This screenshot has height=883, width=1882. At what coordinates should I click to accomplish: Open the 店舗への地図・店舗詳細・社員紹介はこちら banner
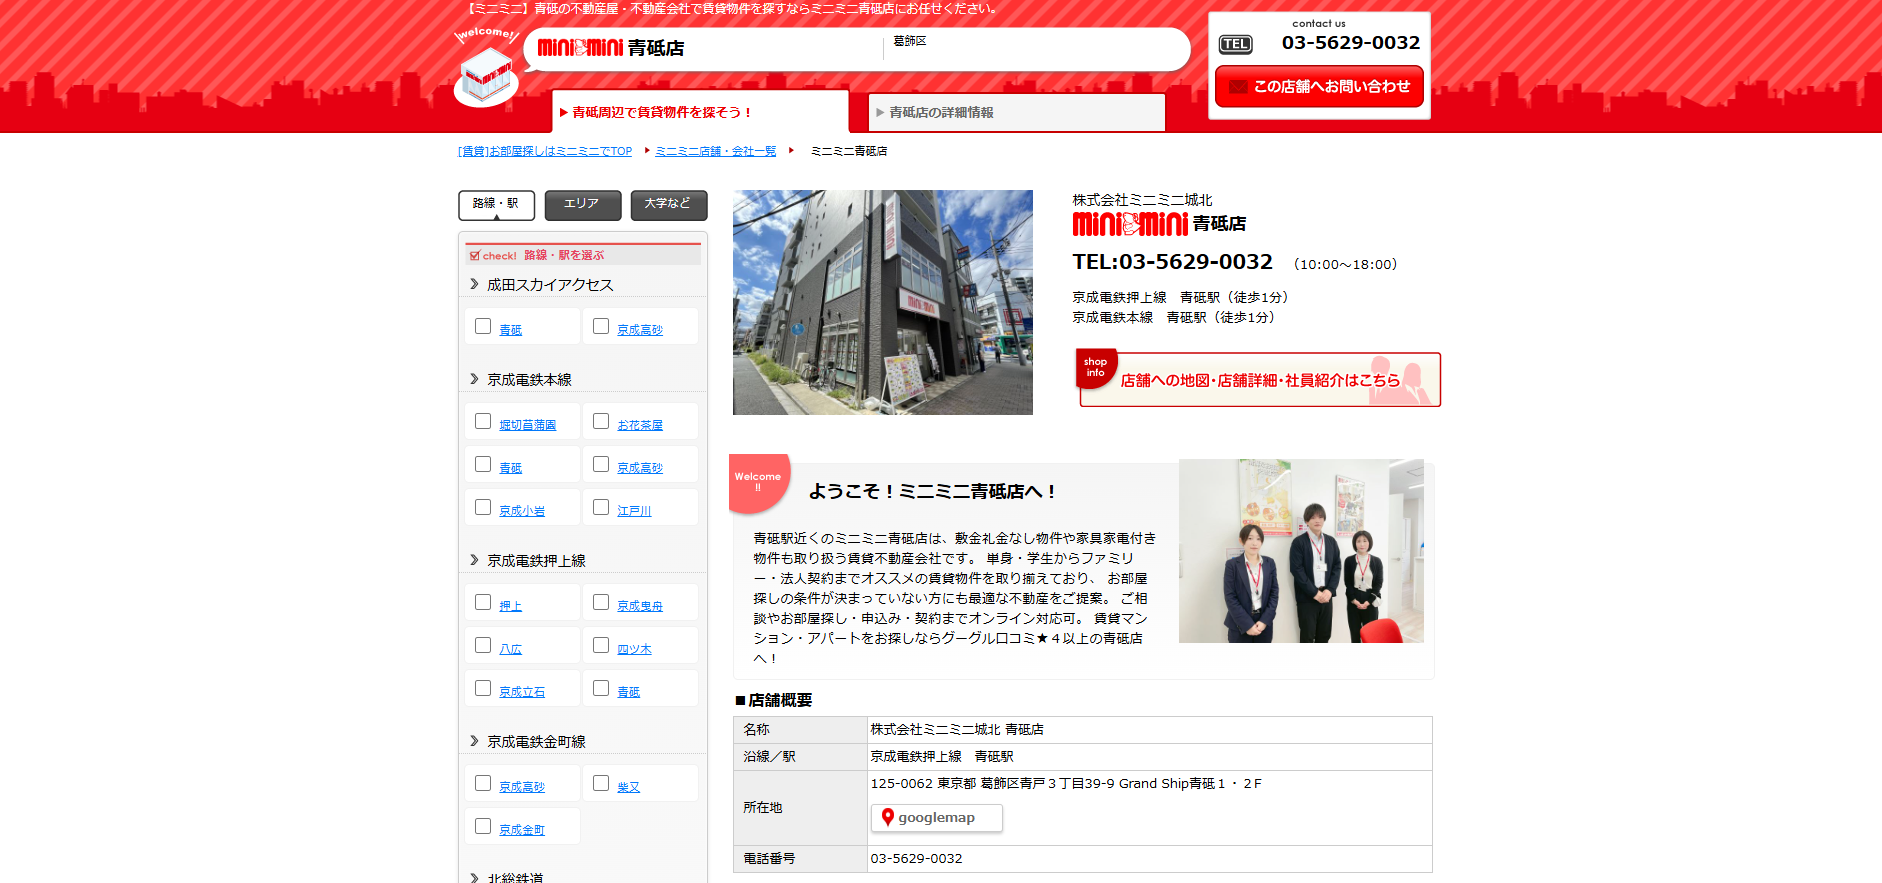(x=1259, y=380)
